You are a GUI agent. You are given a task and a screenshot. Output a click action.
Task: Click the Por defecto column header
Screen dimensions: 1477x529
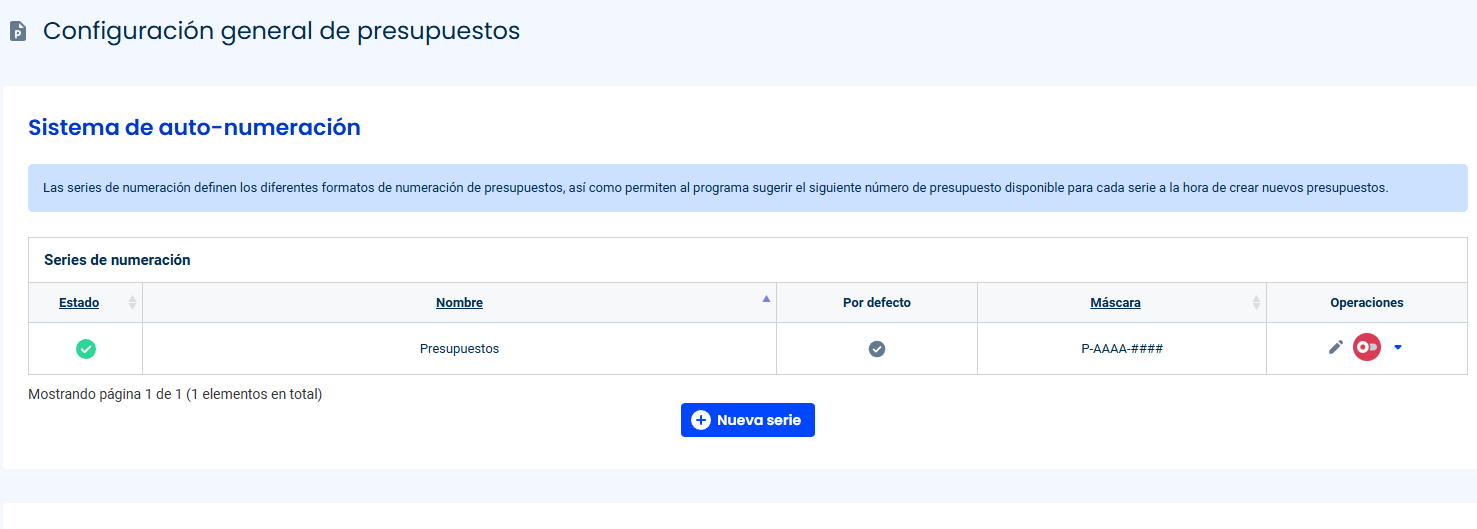[877, 302]
